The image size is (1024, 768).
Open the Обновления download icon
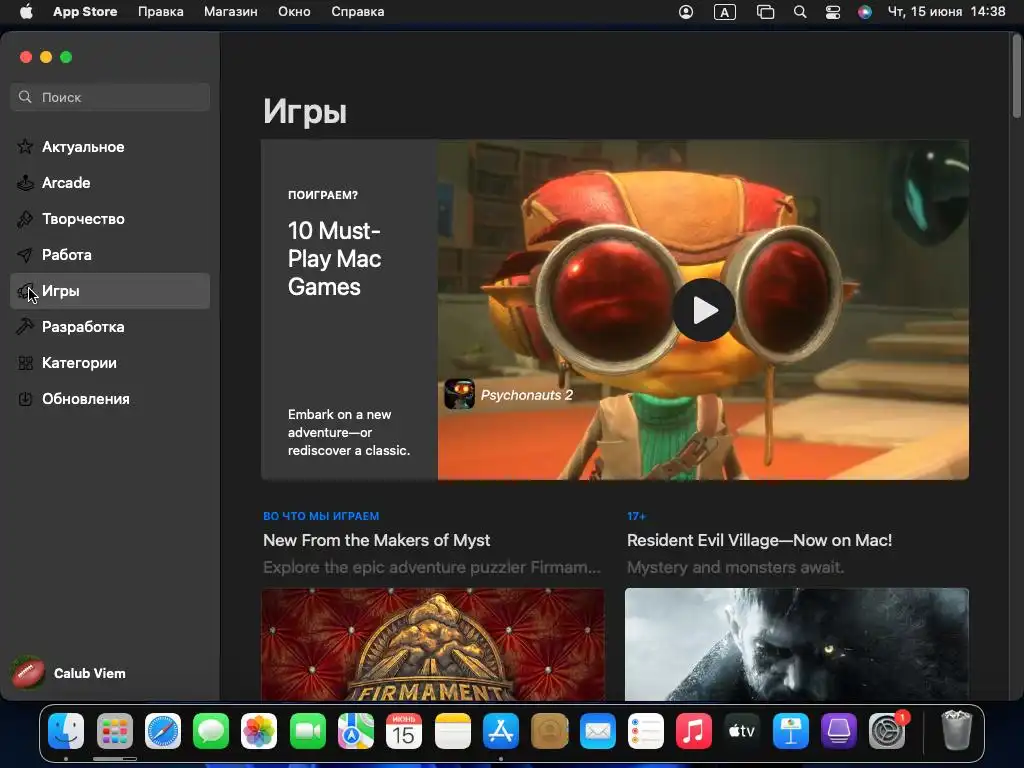[x=25, y=399]
